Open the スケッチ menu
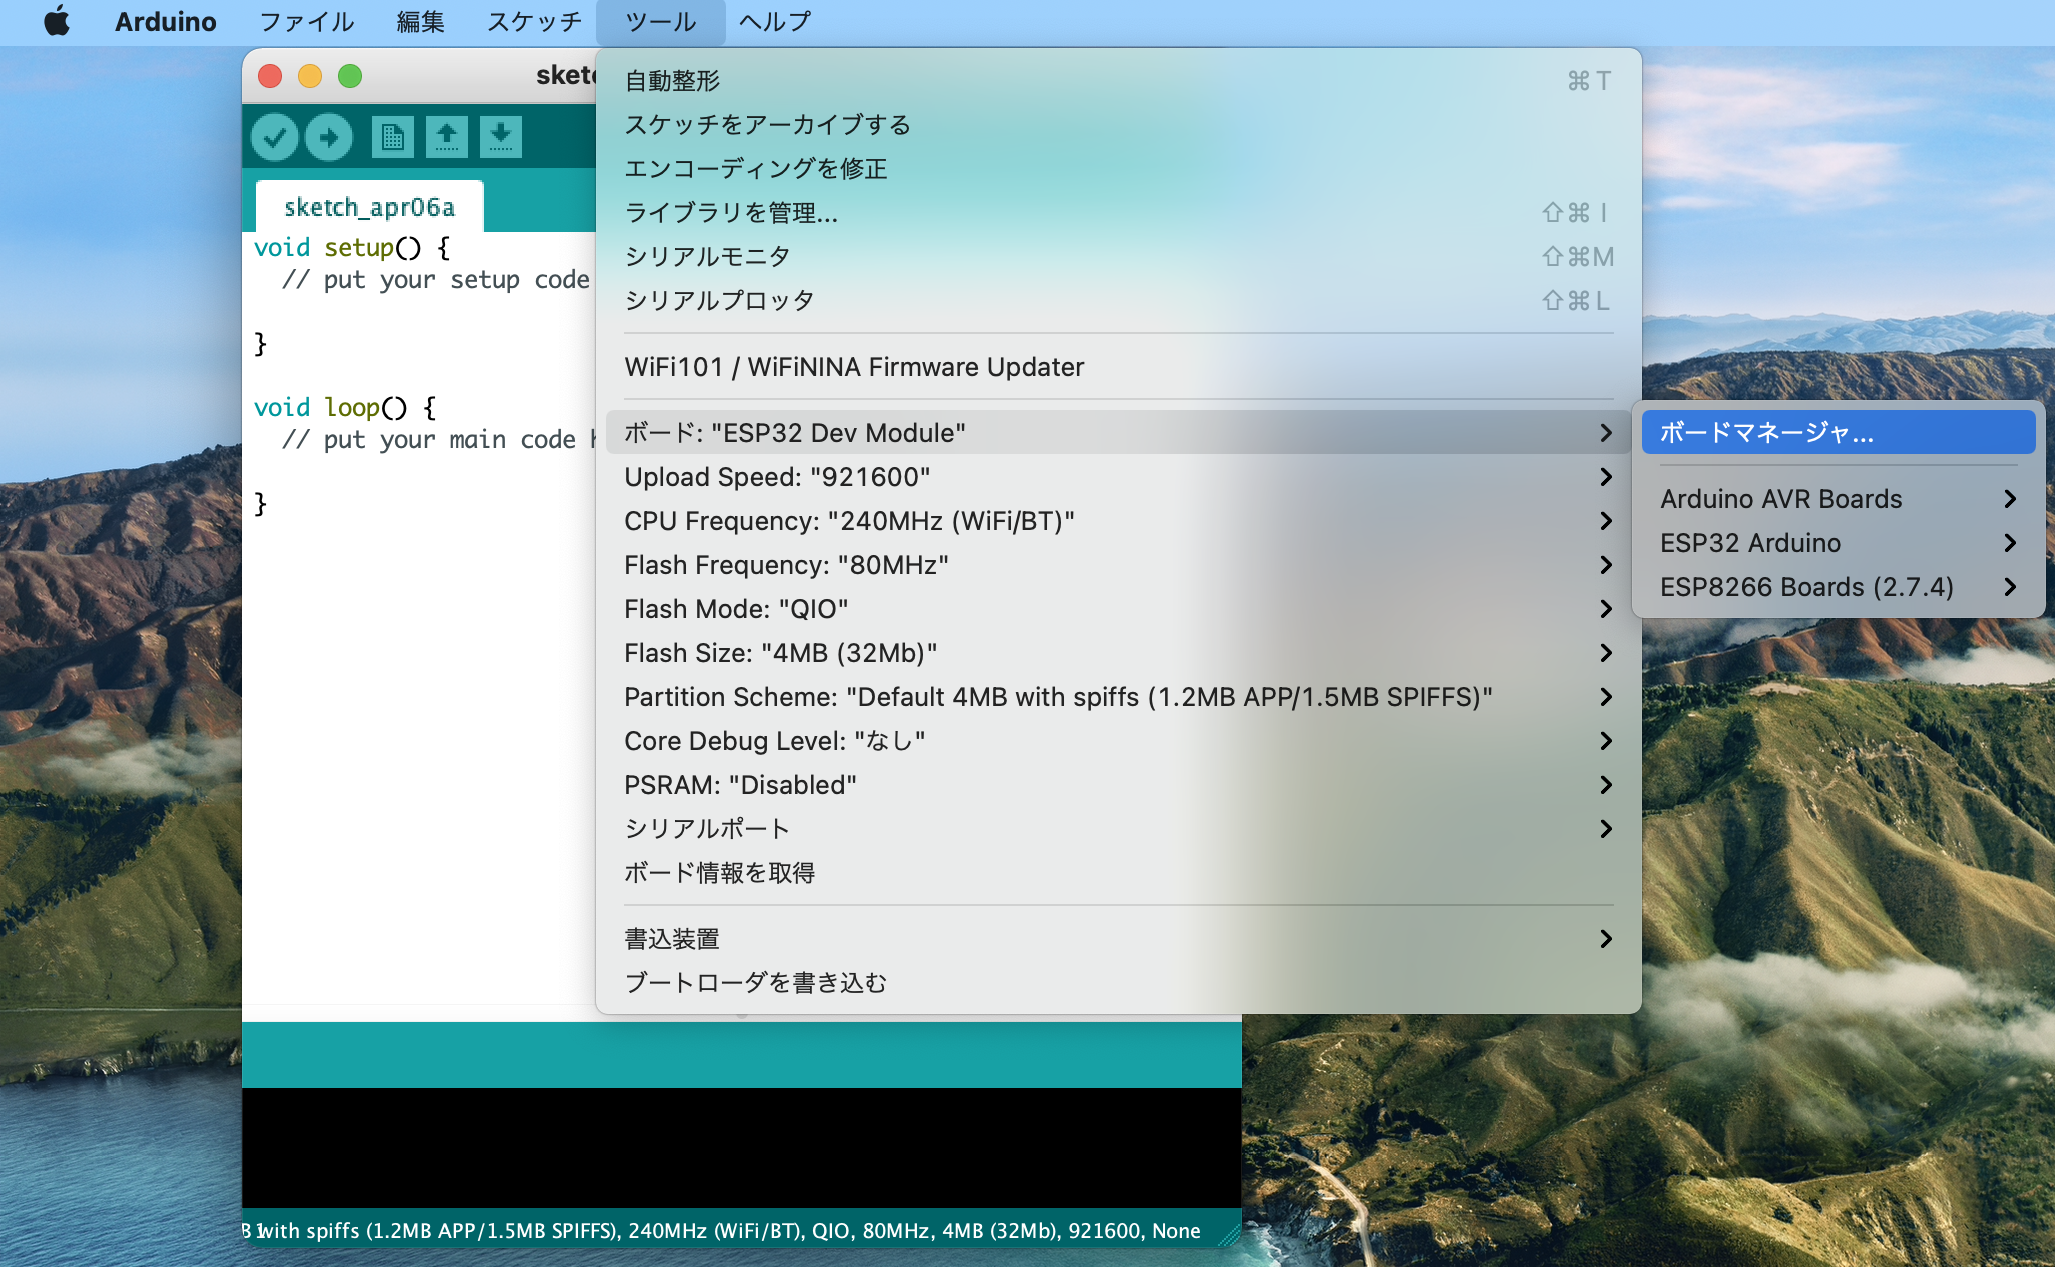 click(x=534, y=21)
